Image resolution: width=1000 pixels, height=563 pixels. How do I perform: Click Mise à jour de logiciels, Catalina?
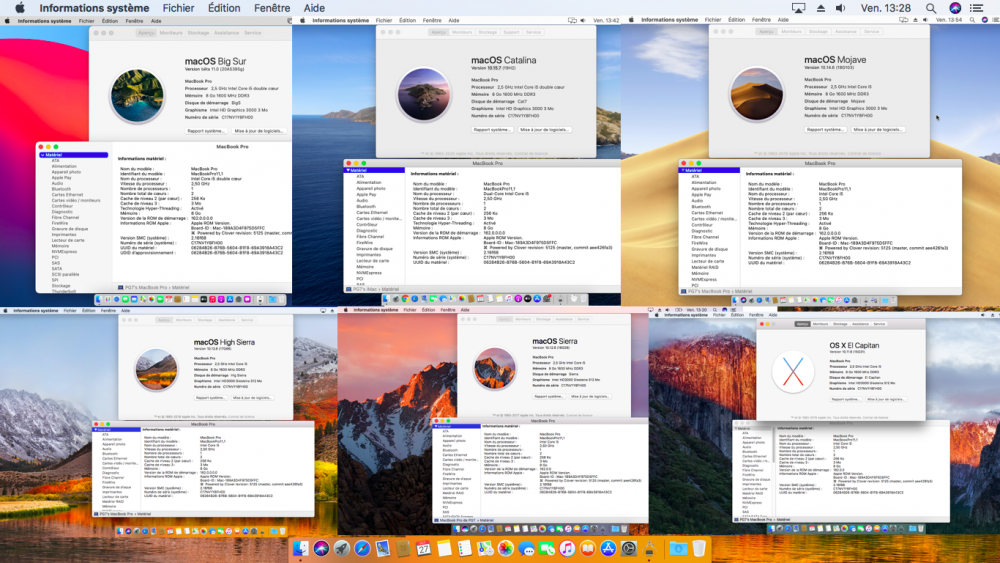[544, 129]
